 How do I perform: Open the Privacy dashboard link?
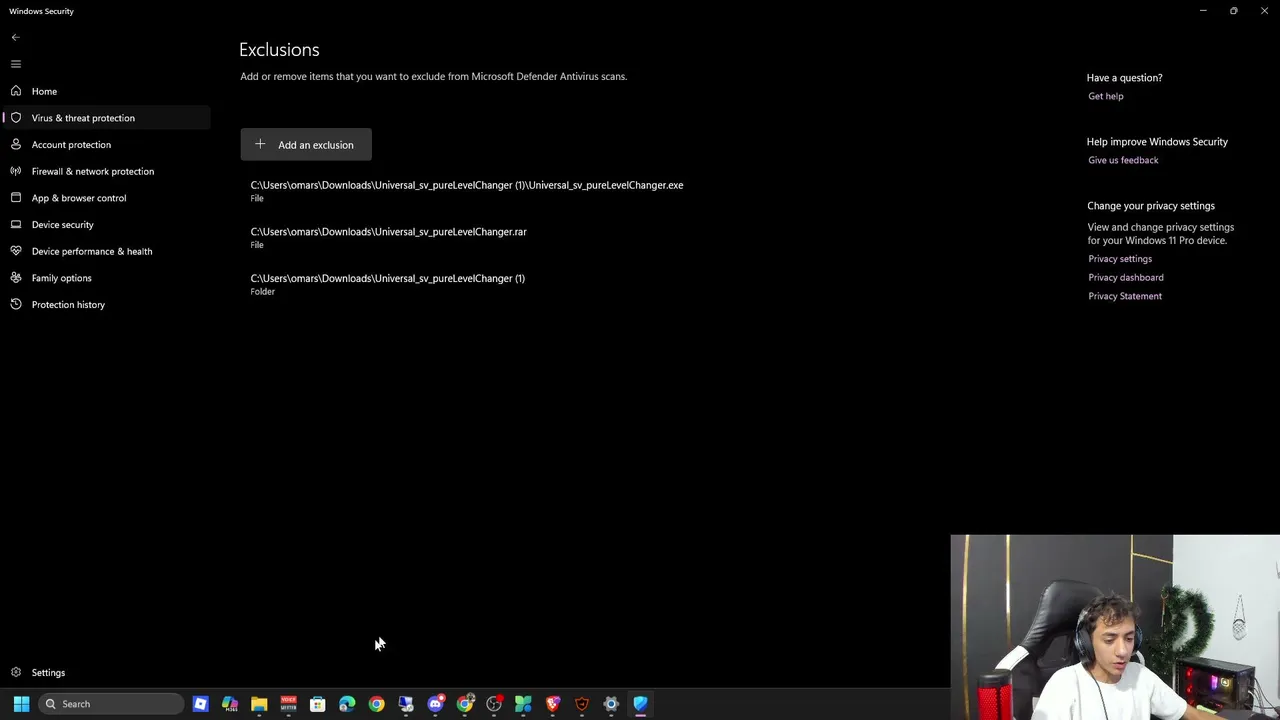tap(1126, 278)
